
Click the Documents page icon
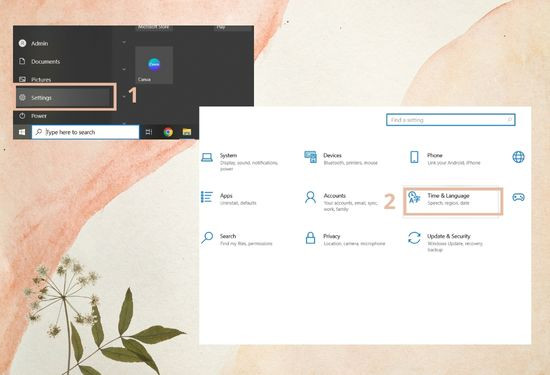22,61
